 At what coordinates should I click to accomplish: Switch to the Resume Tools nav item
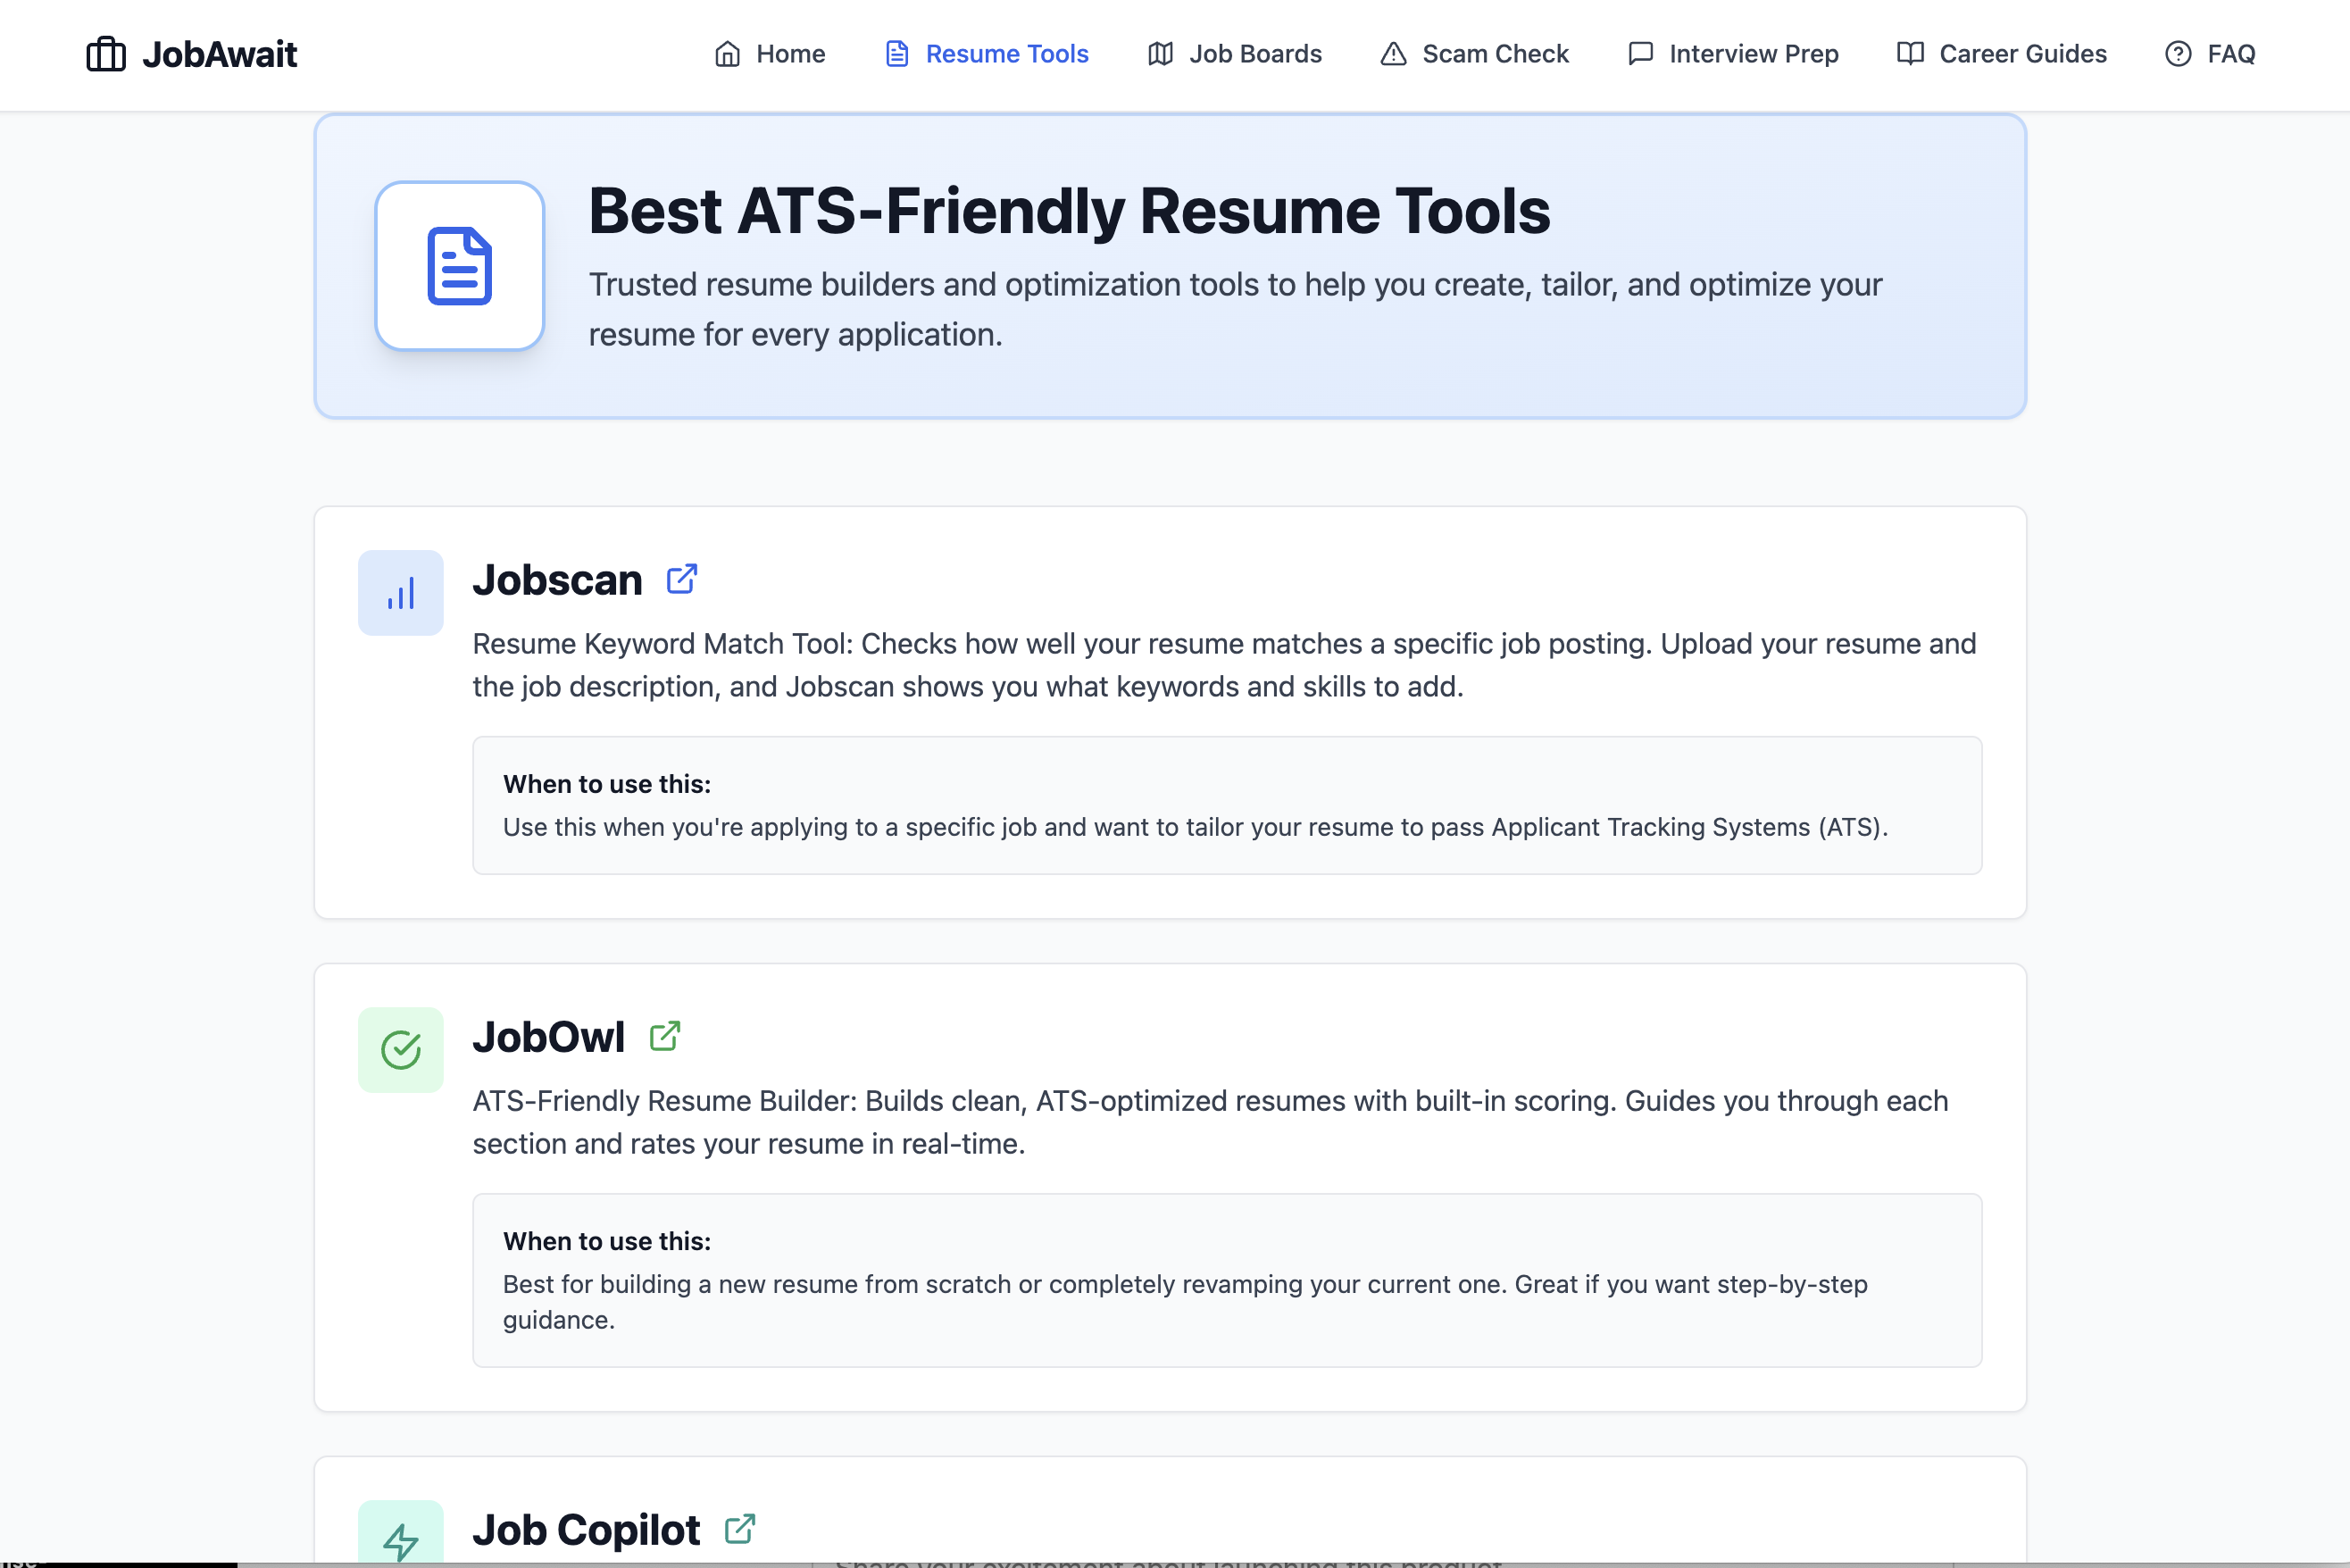point(1007,54)
